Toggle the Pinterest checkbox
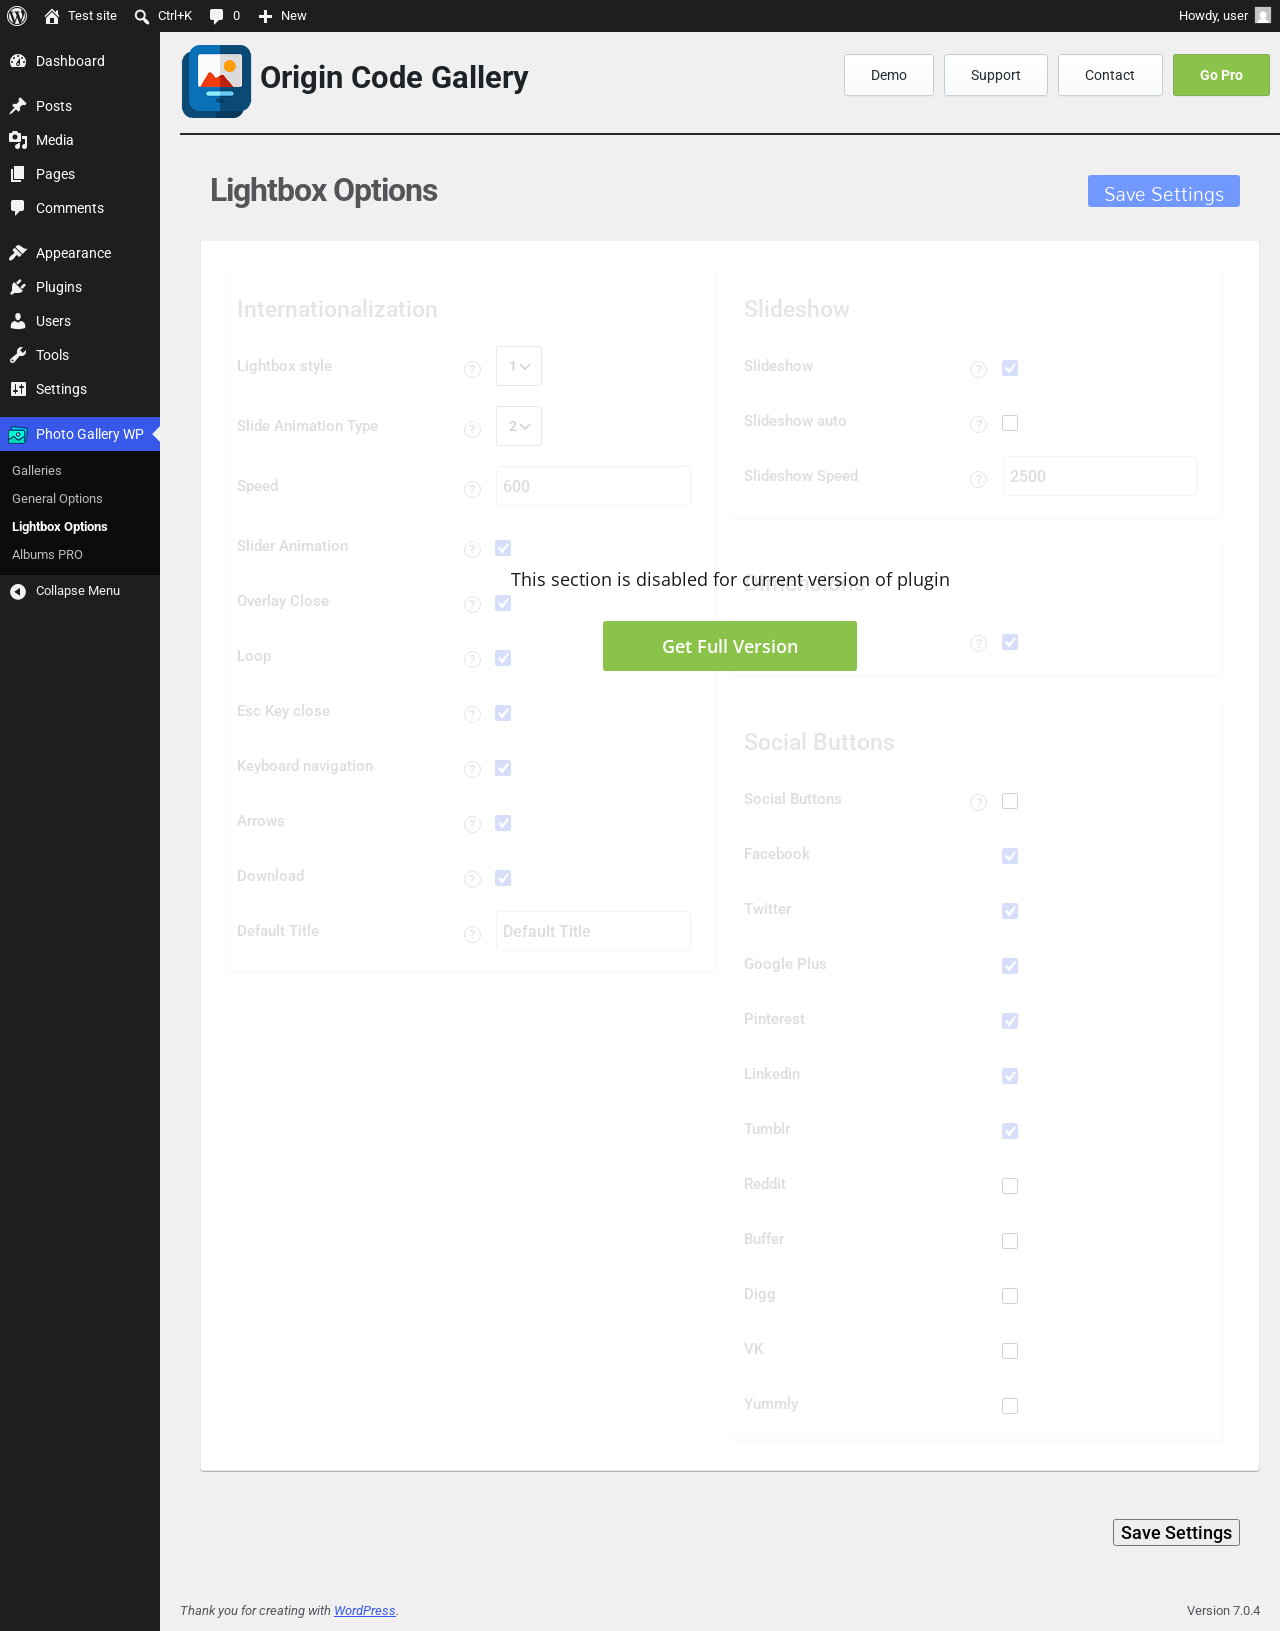This screenshot has height=1631, width=1280. pyautogui.click(x=1010, y=1021)
